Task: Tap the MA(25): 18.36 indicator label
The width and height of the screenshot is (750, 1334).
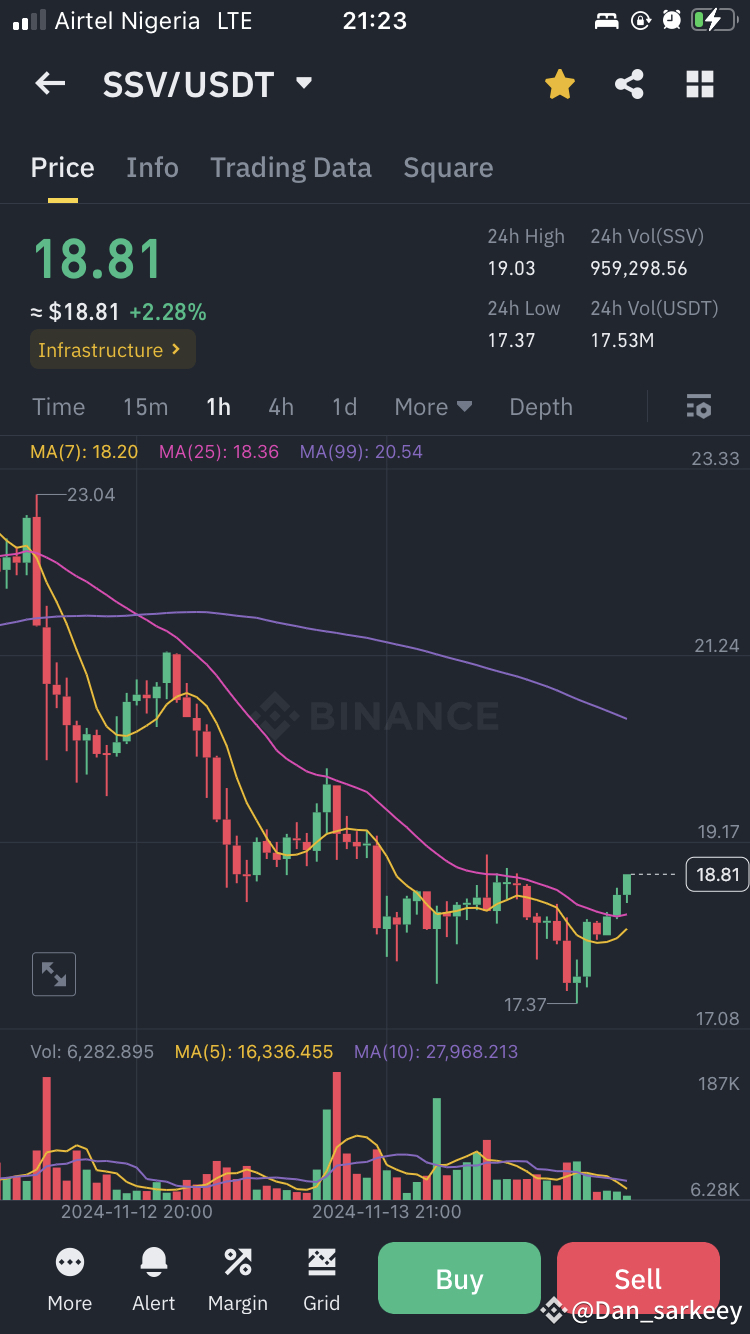Action: pos(219,452)
